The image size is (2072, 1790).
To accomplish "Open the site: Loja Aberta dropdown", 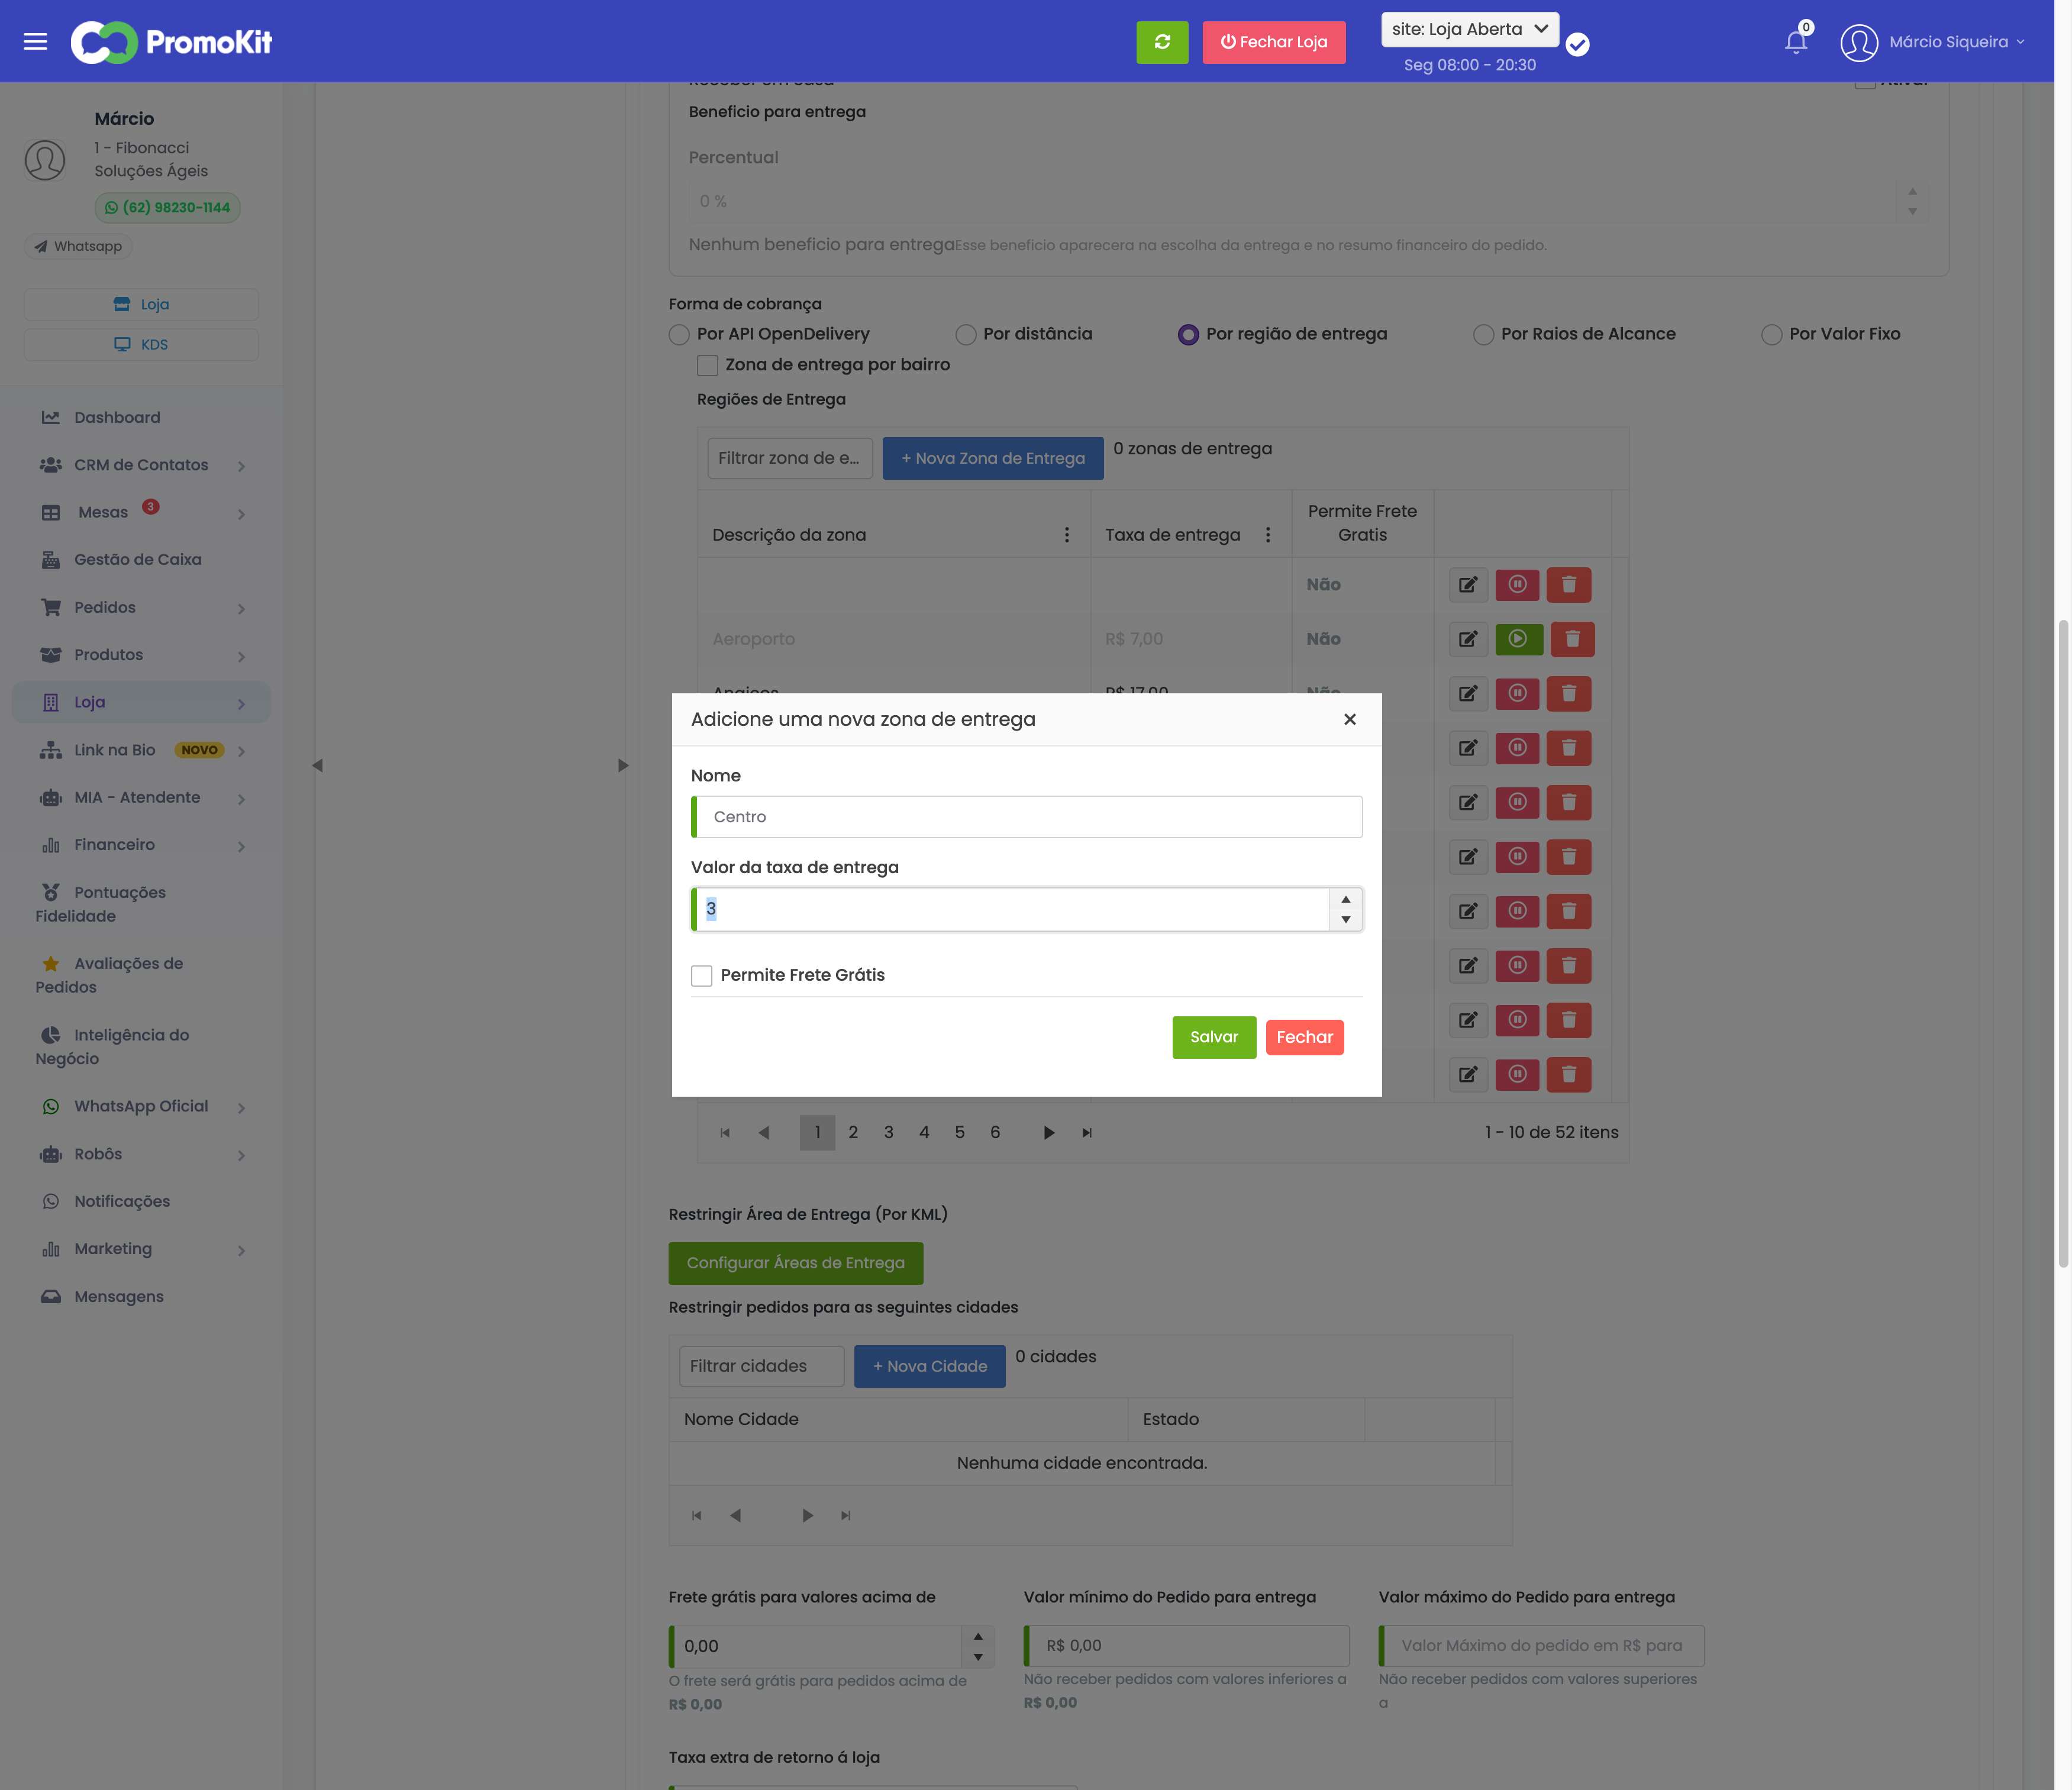I will [1469, 29].
